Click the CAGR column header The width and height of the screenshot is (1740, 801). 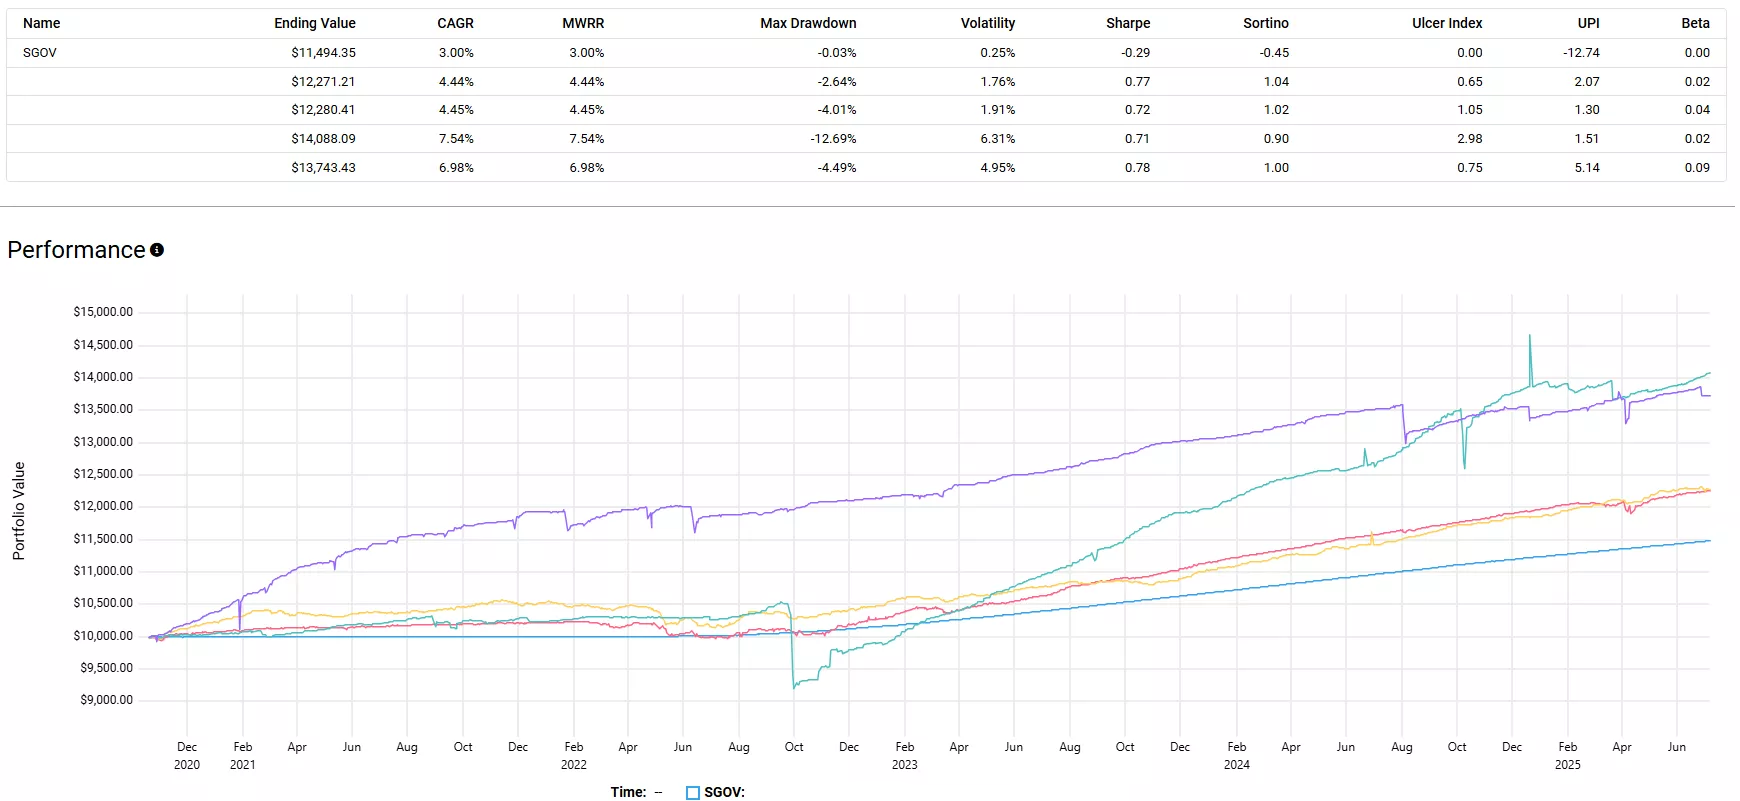click(x=455, y=23)
